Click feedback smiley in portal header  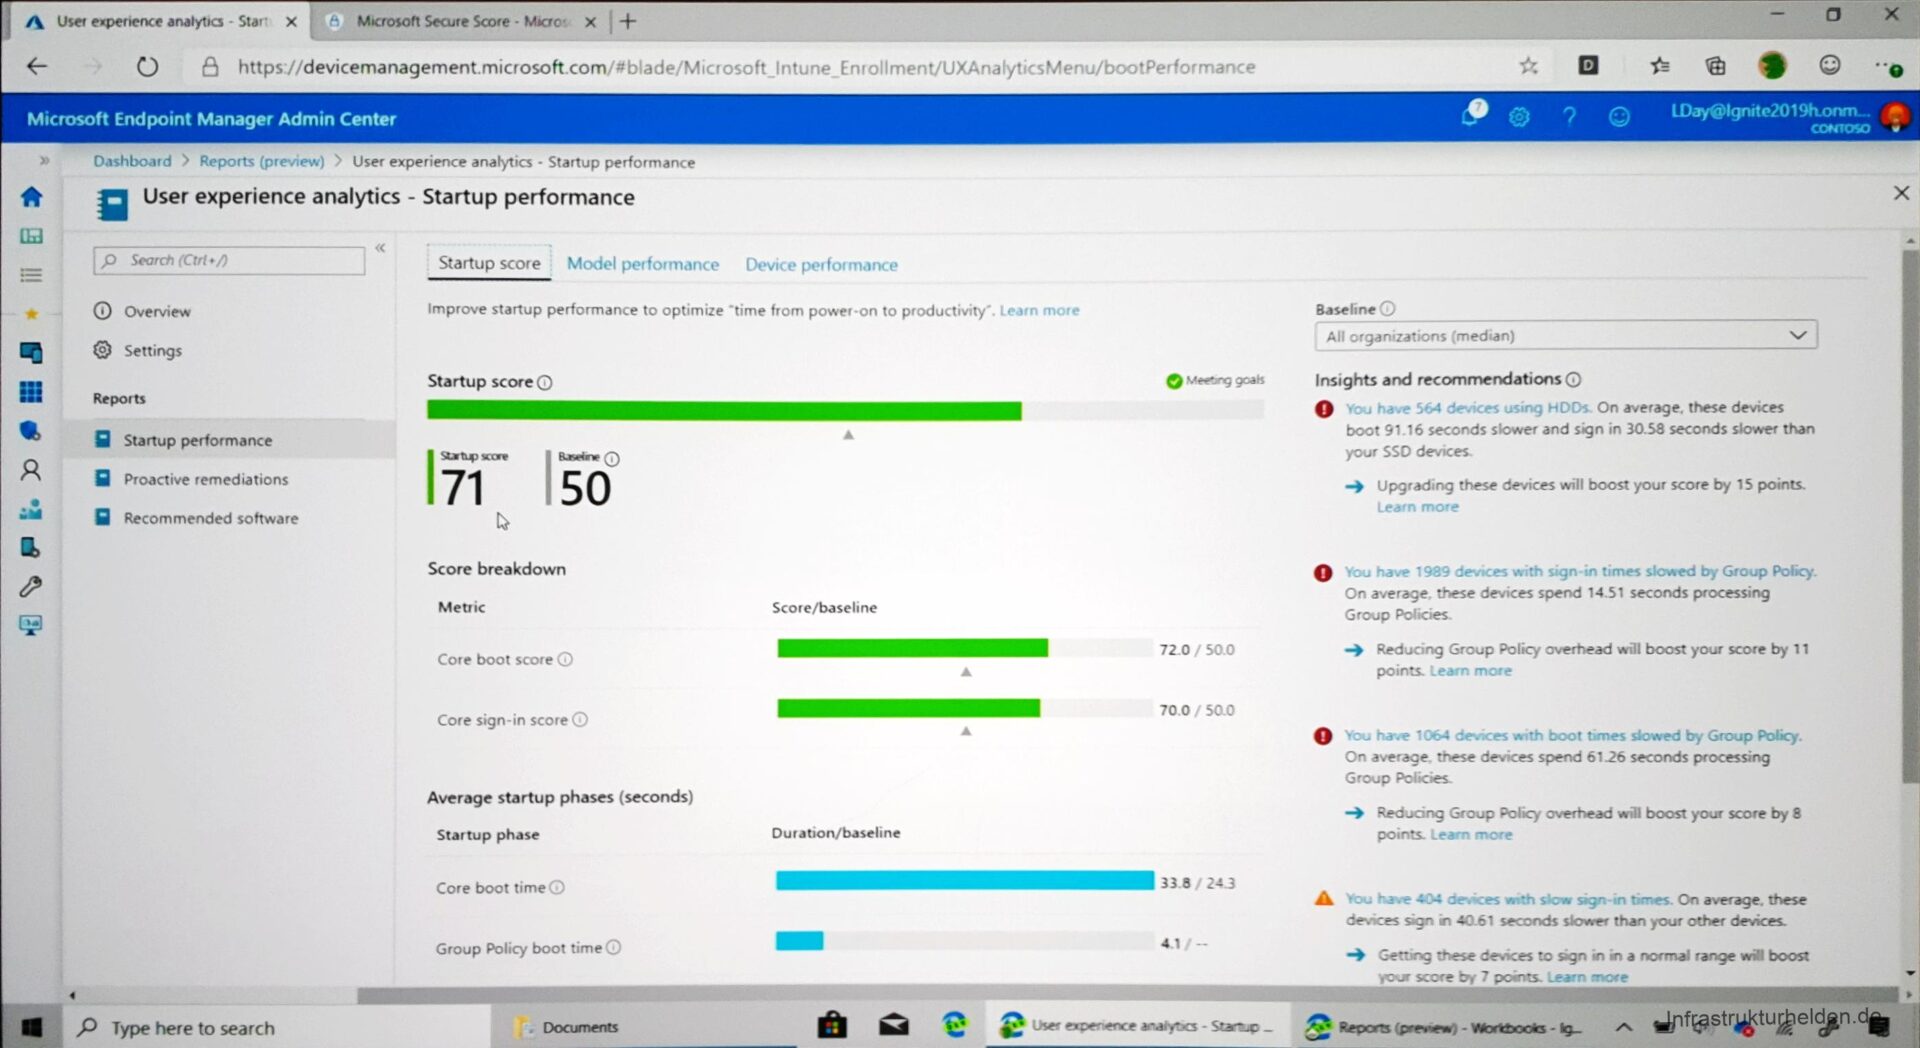point(1619,117)
